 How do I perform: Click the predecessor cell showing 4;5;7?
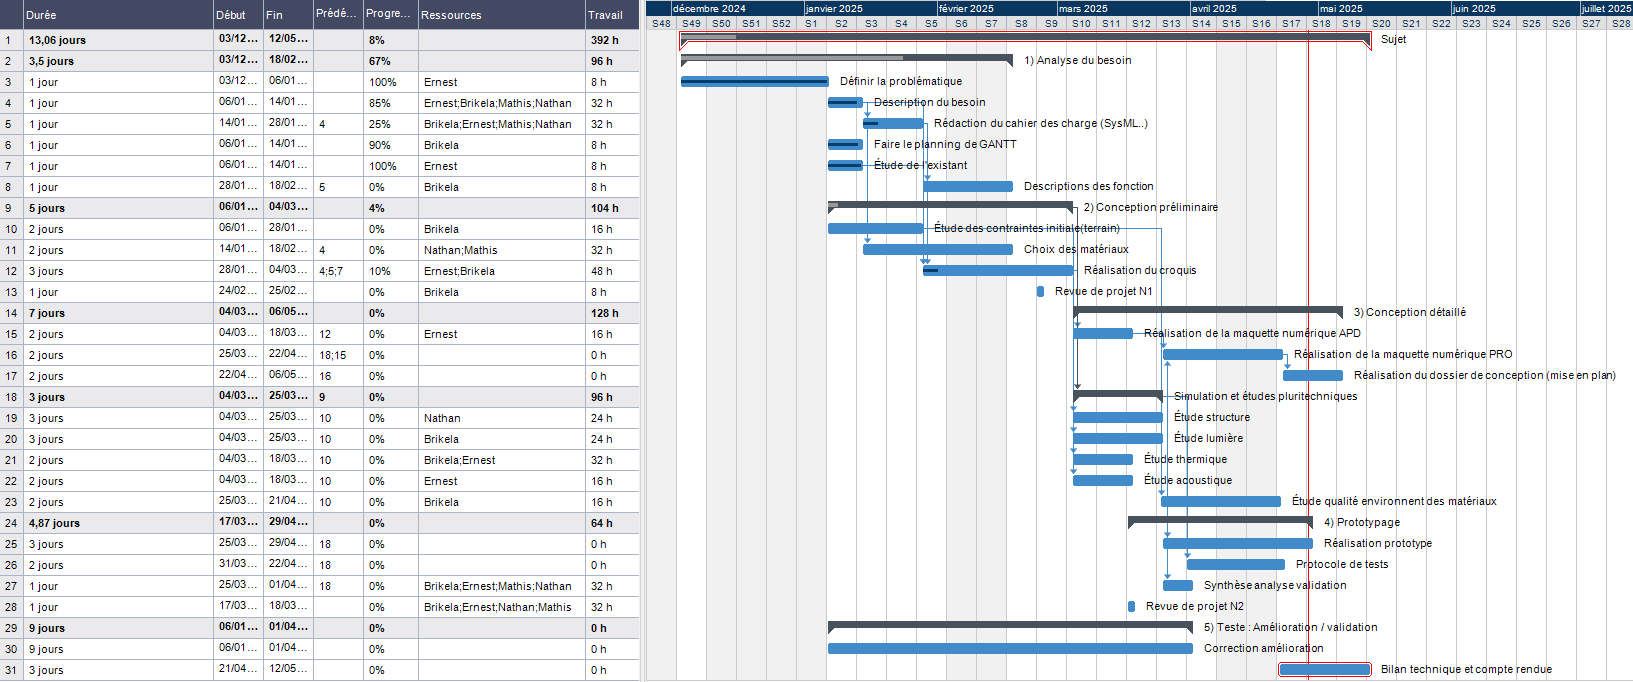[x=338, y=271]
